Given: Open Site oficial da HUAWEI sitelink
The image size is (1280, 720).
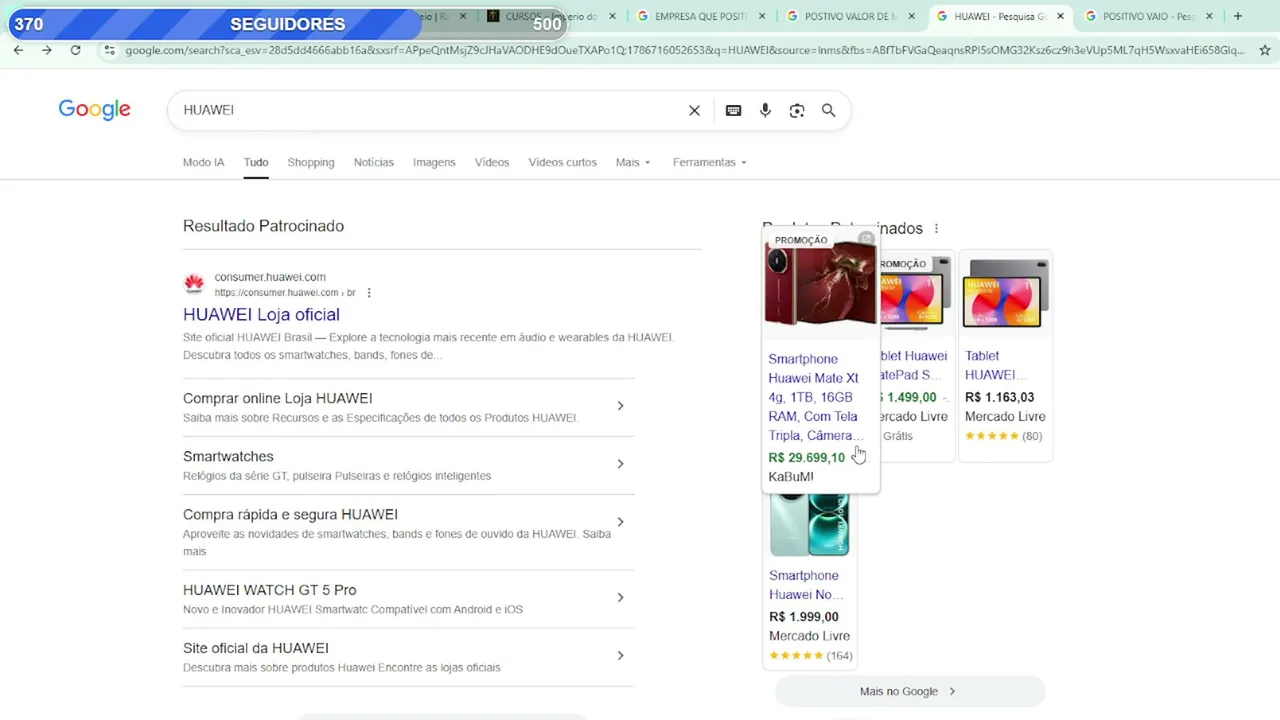Looking at the screenshot, I should (256, 648).
